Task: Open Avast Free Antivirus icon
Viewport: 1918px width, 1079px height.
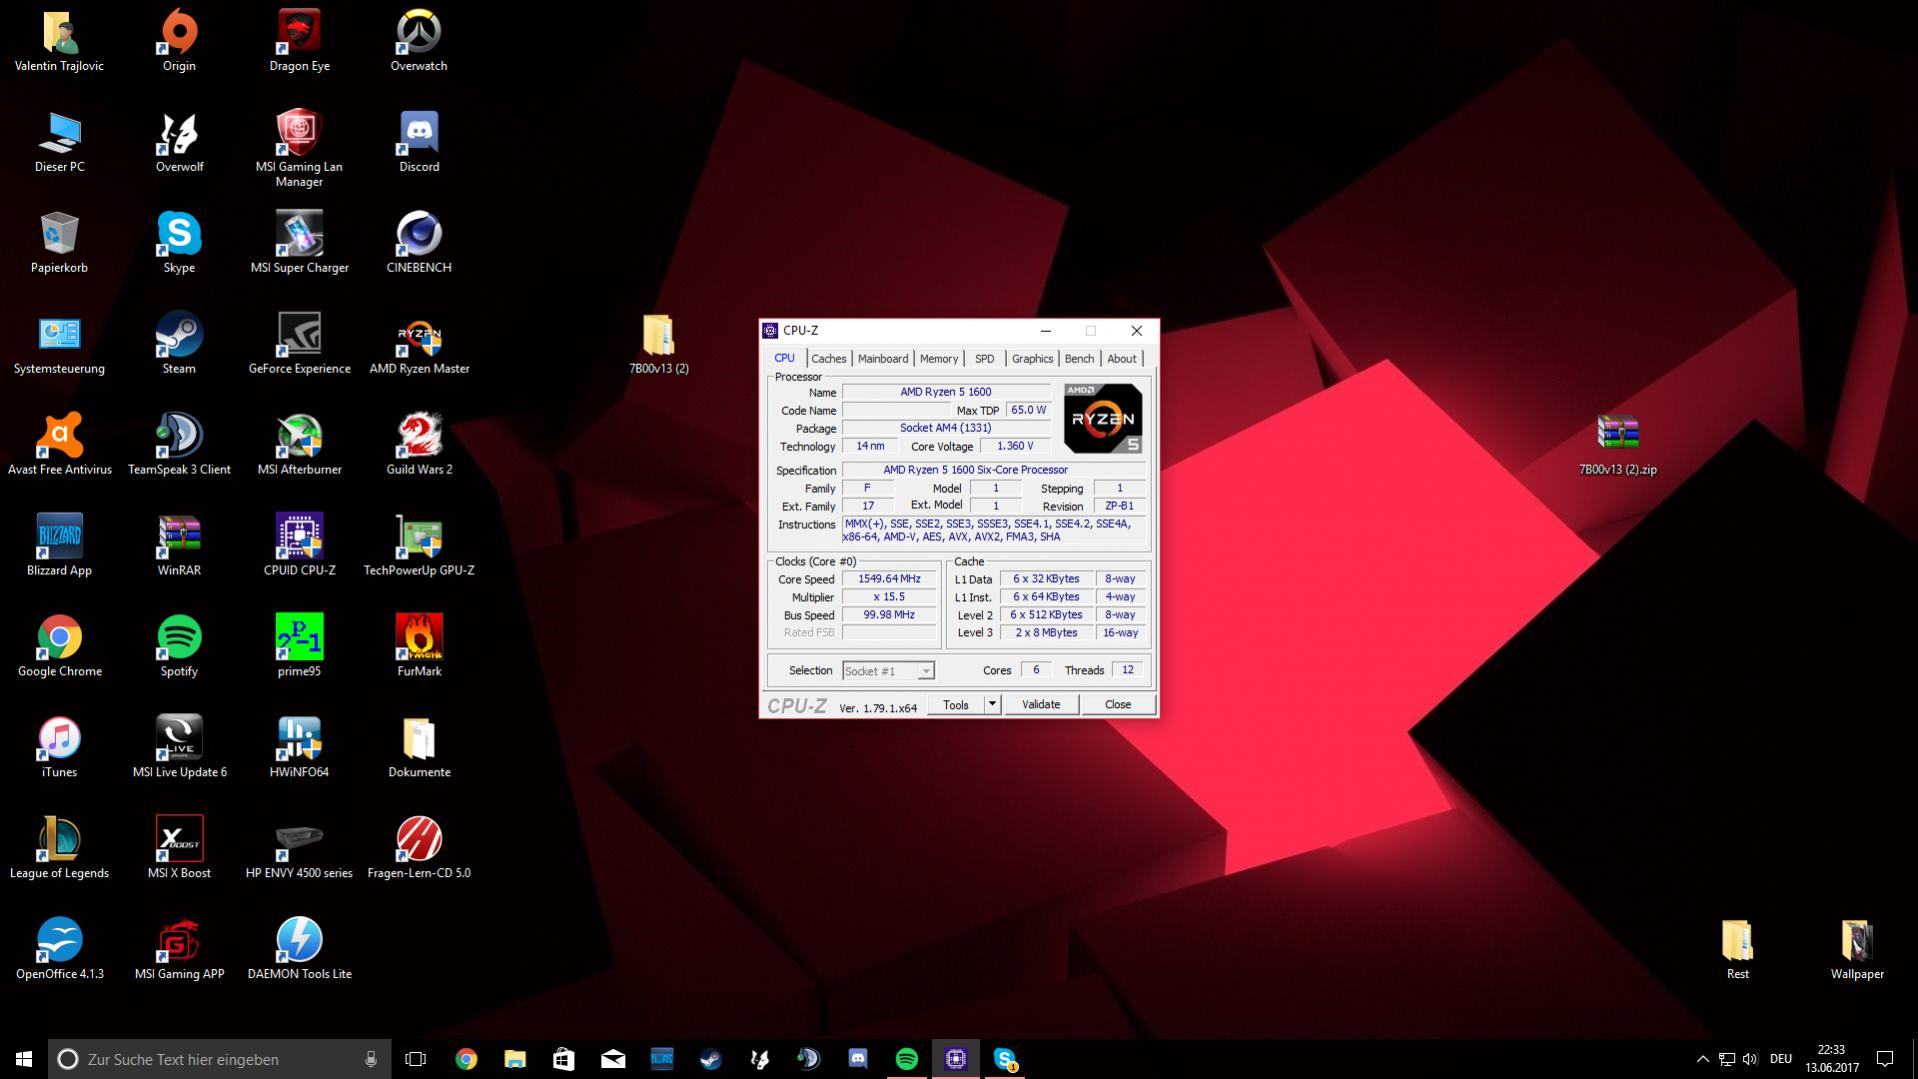Action: [59, 445]
